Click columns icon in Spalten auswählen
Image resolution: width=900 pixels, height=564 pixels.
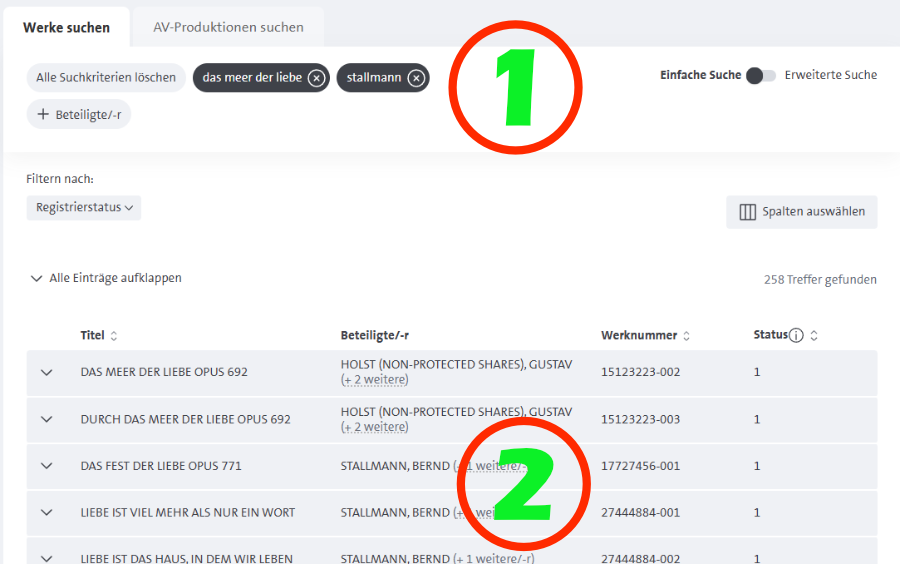pyautogui.click(x=747, y=212)
